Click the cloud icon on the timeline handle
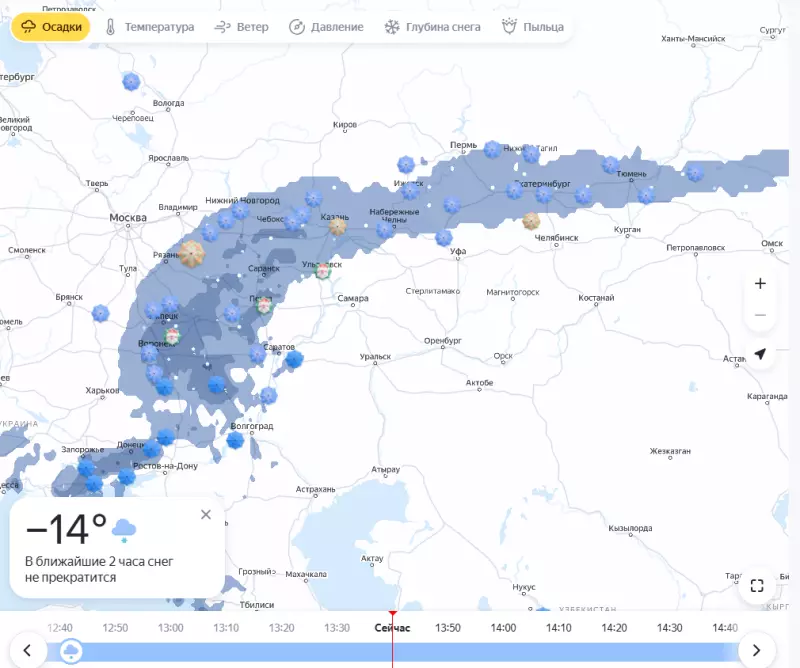This screenshot has height=668, width=800. coord(70,649)
